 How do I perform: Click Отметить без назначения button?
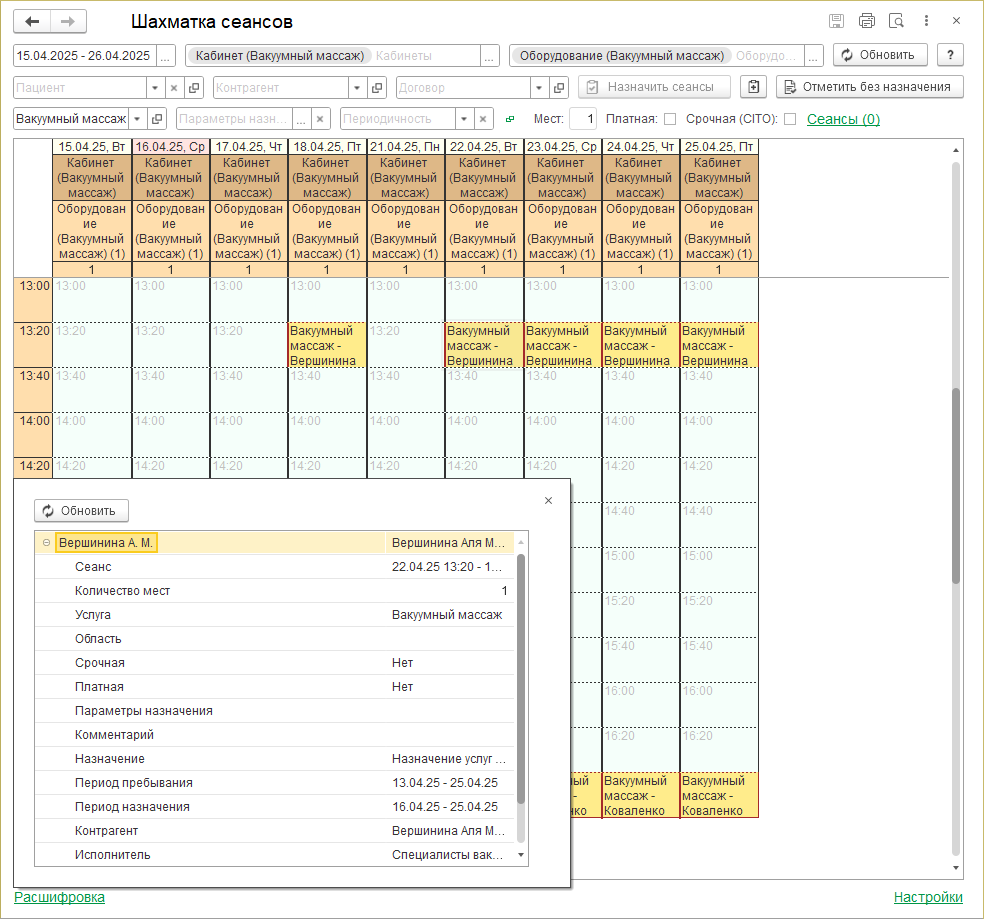pos(869,87)
